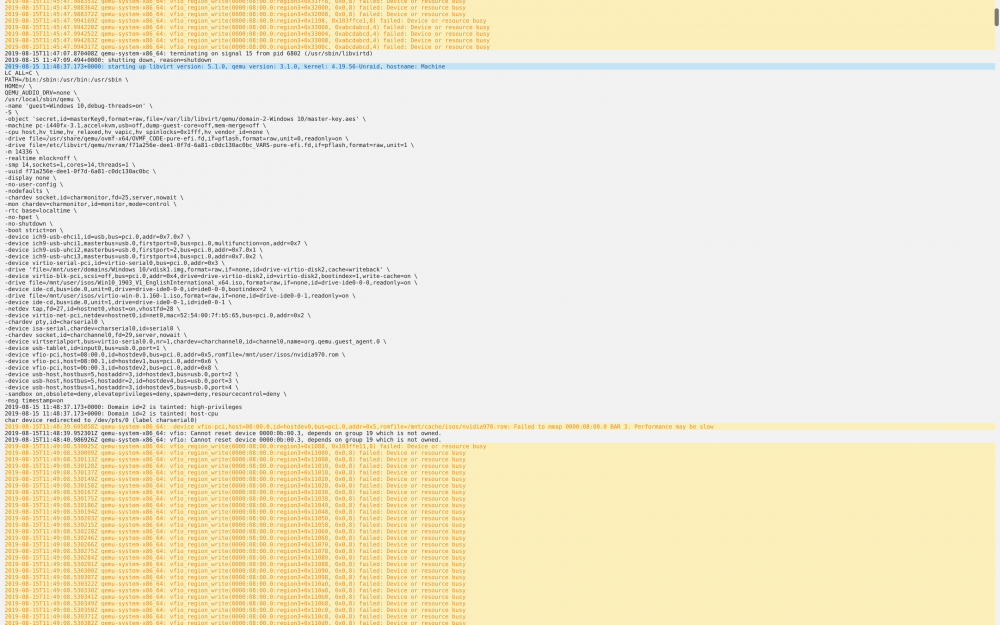
Task: Click the 'ich9-usb-uhci3' firstport=4 device line
Action: click(134, 256)
